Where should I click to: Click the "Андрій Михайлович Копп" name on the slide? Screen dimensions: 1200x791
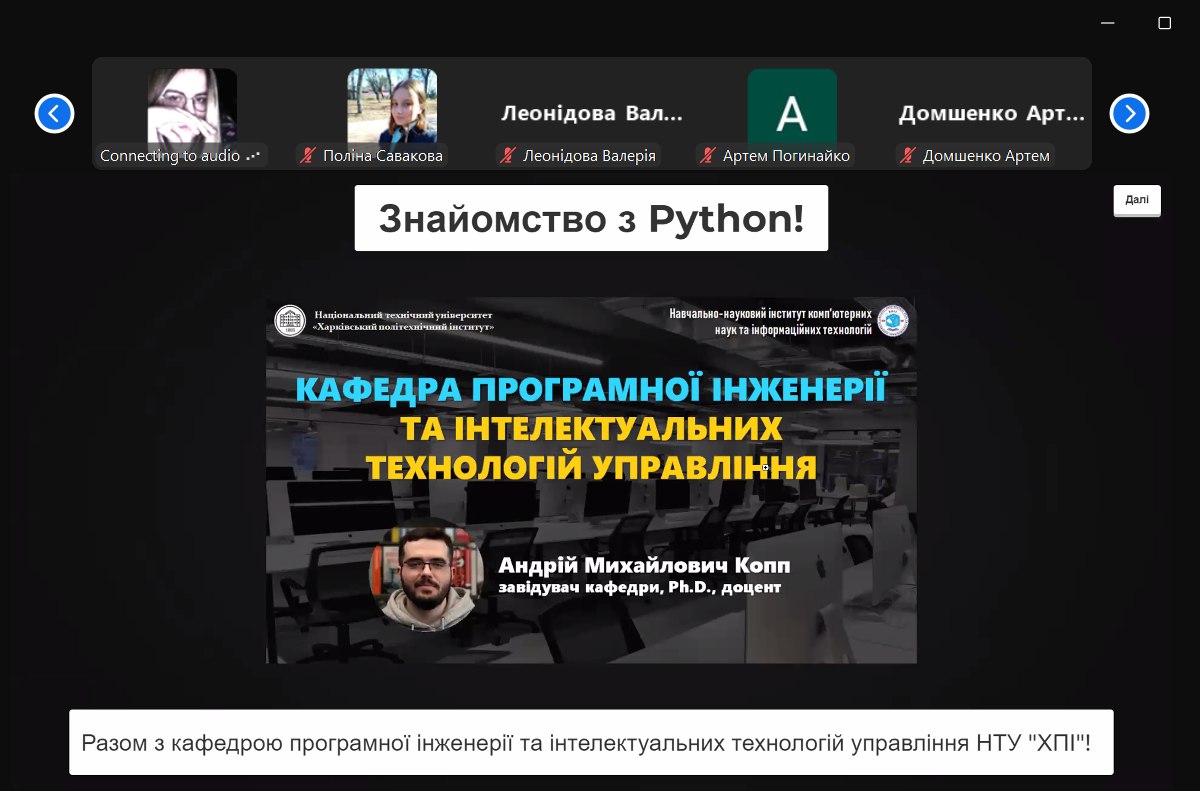click(644, 566)
